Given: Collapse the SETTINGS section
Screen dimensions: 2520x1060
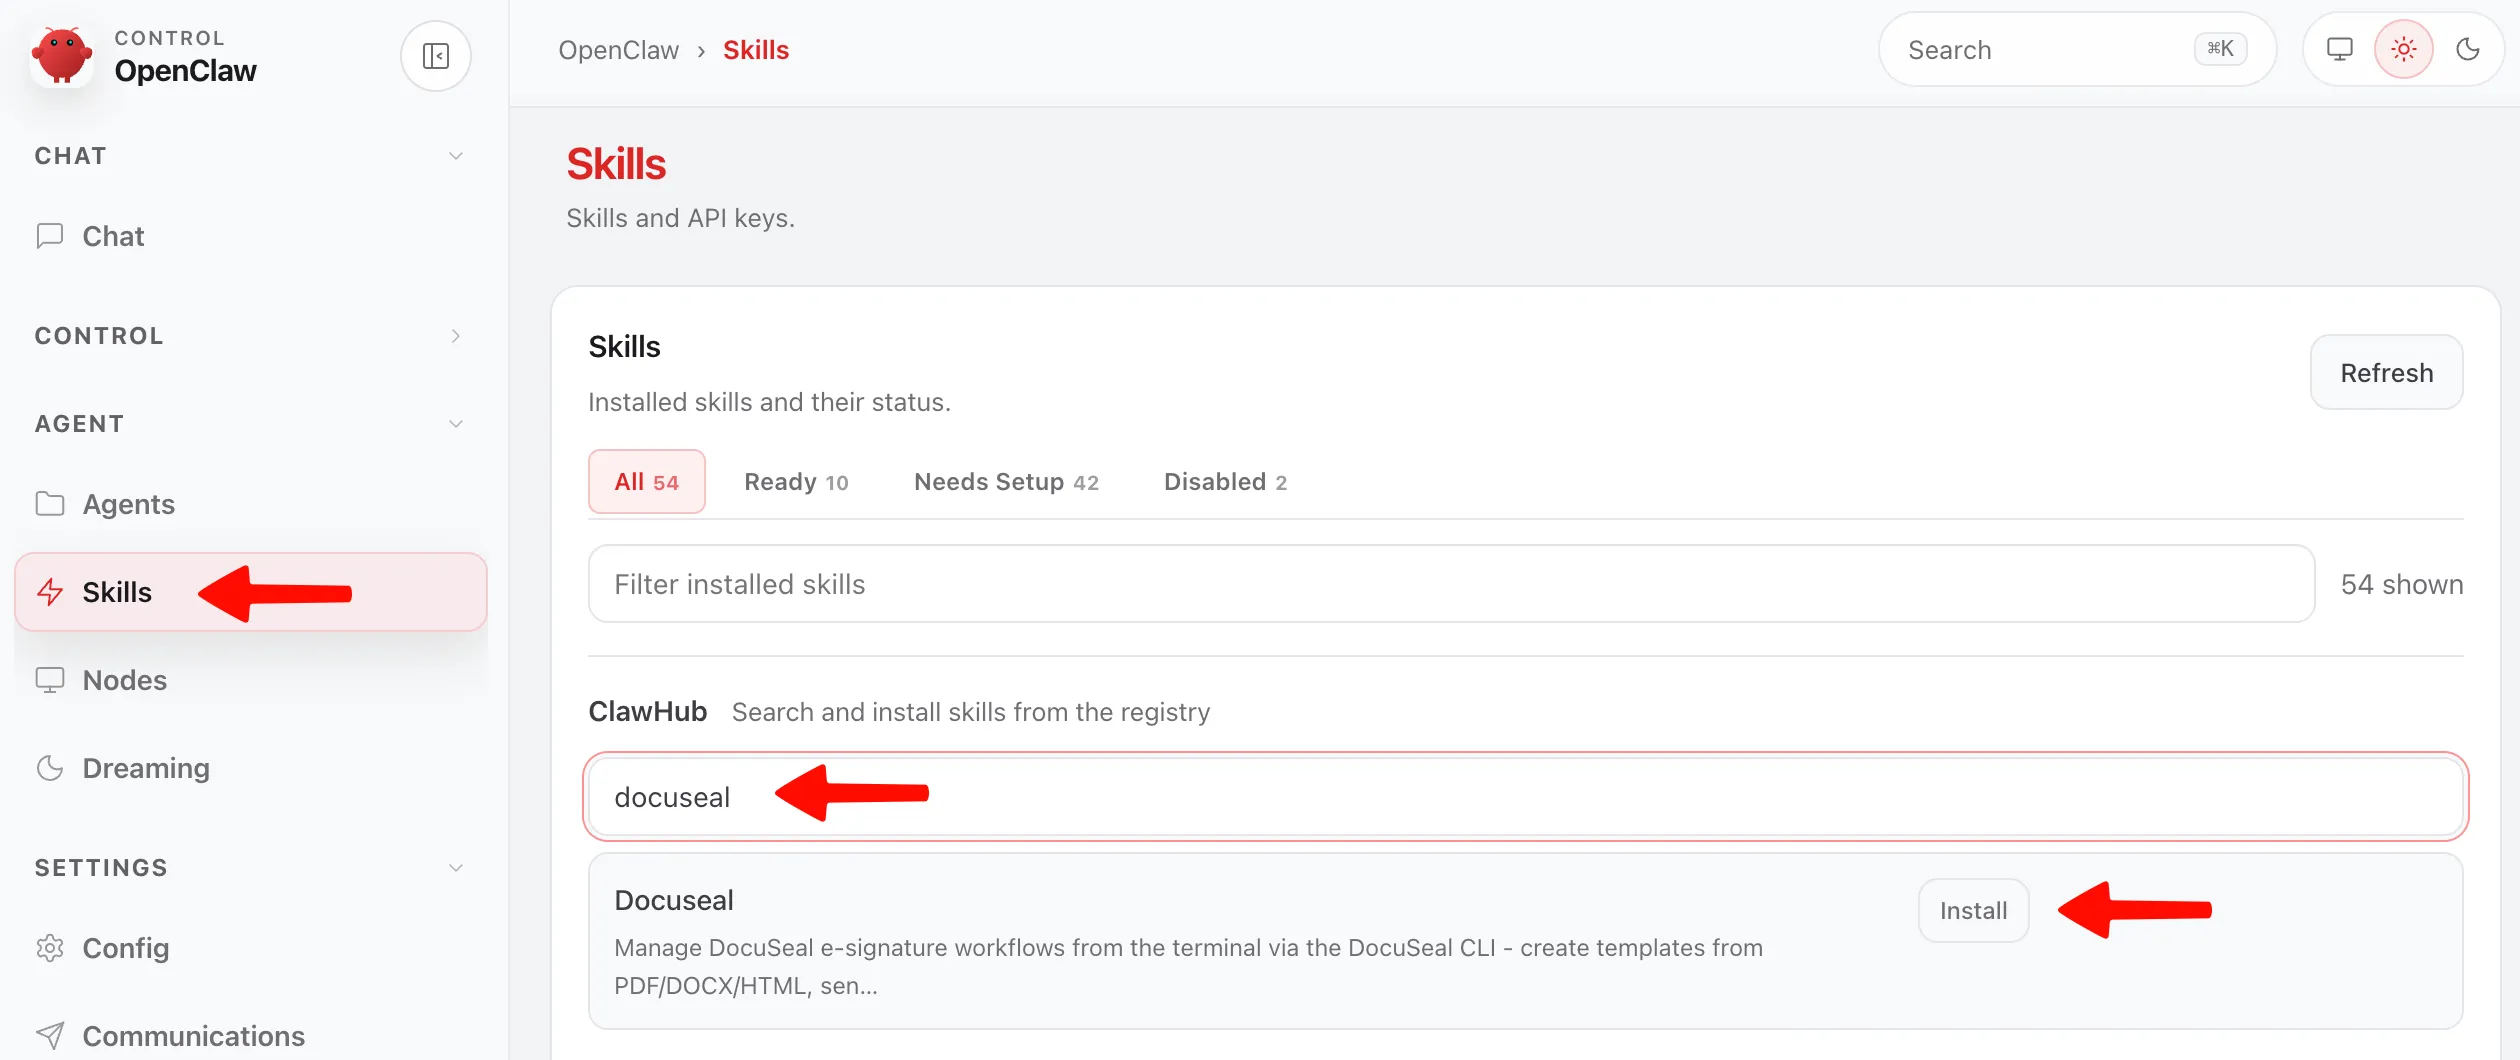Looking at the screenshot, I should tap(456, 867).
